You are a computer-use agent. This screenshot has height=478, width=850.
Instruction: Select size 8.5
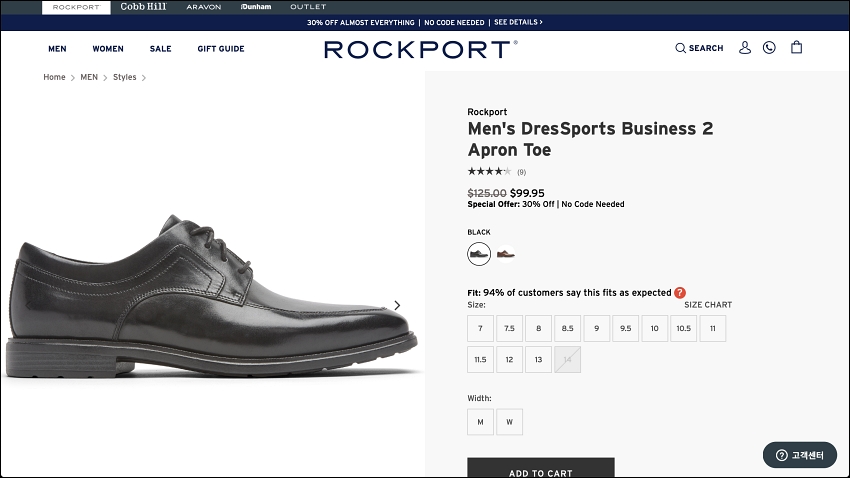568,328
